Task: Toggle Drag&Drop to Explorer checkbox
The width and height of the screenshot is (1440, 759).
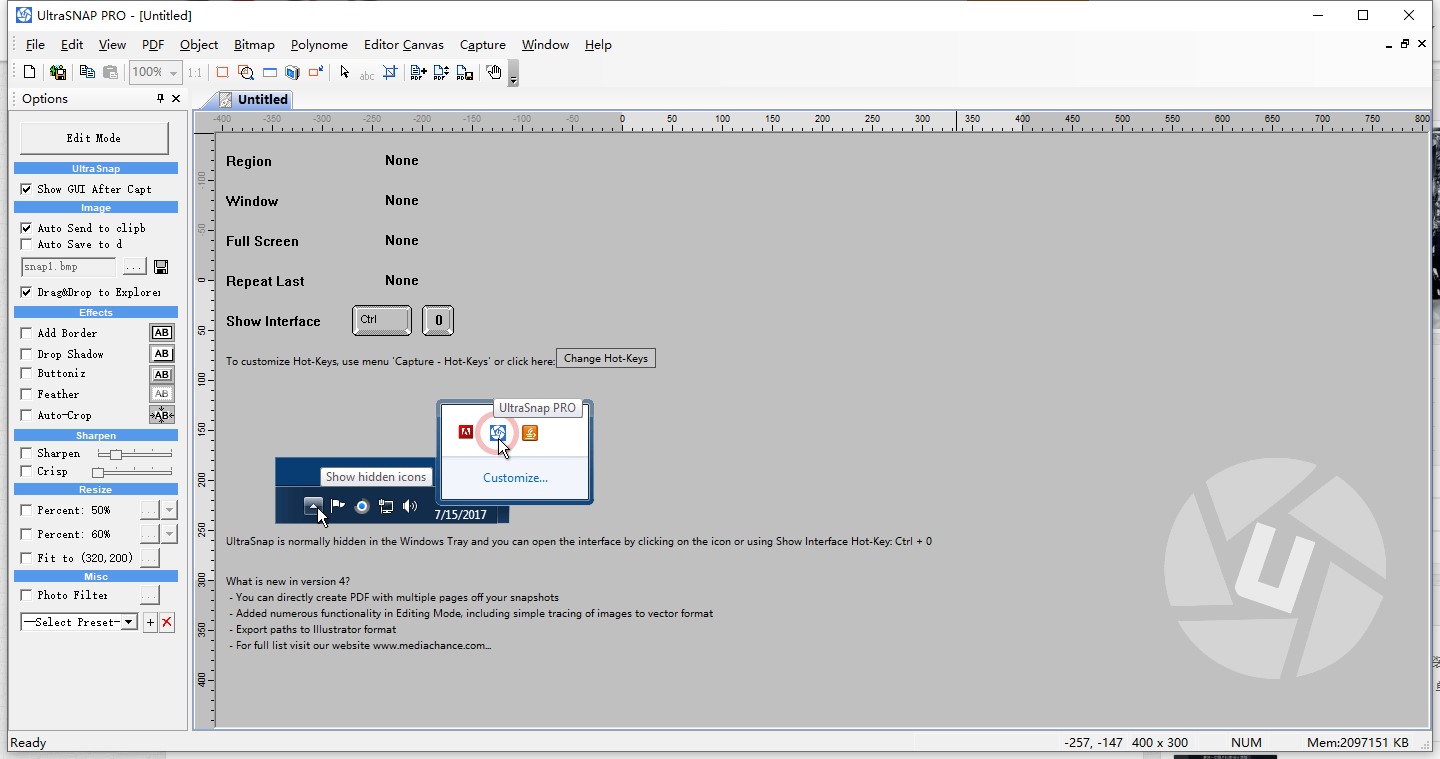Action: click(x=27, y=292)
